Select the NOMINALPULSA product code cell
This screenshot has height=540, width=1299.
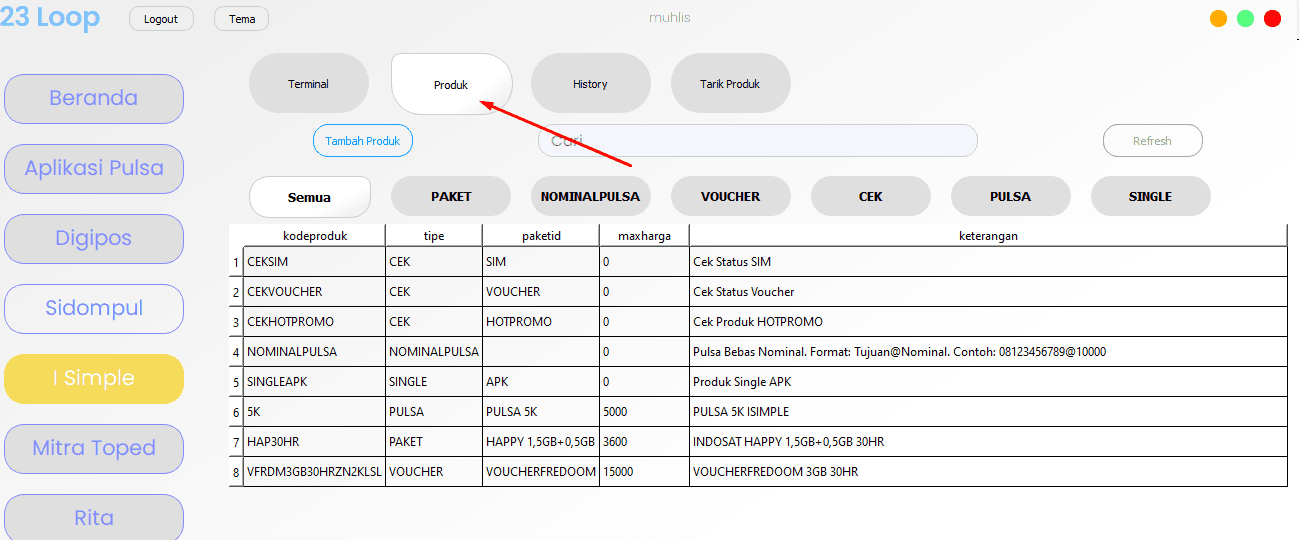(x=314, y=352)
